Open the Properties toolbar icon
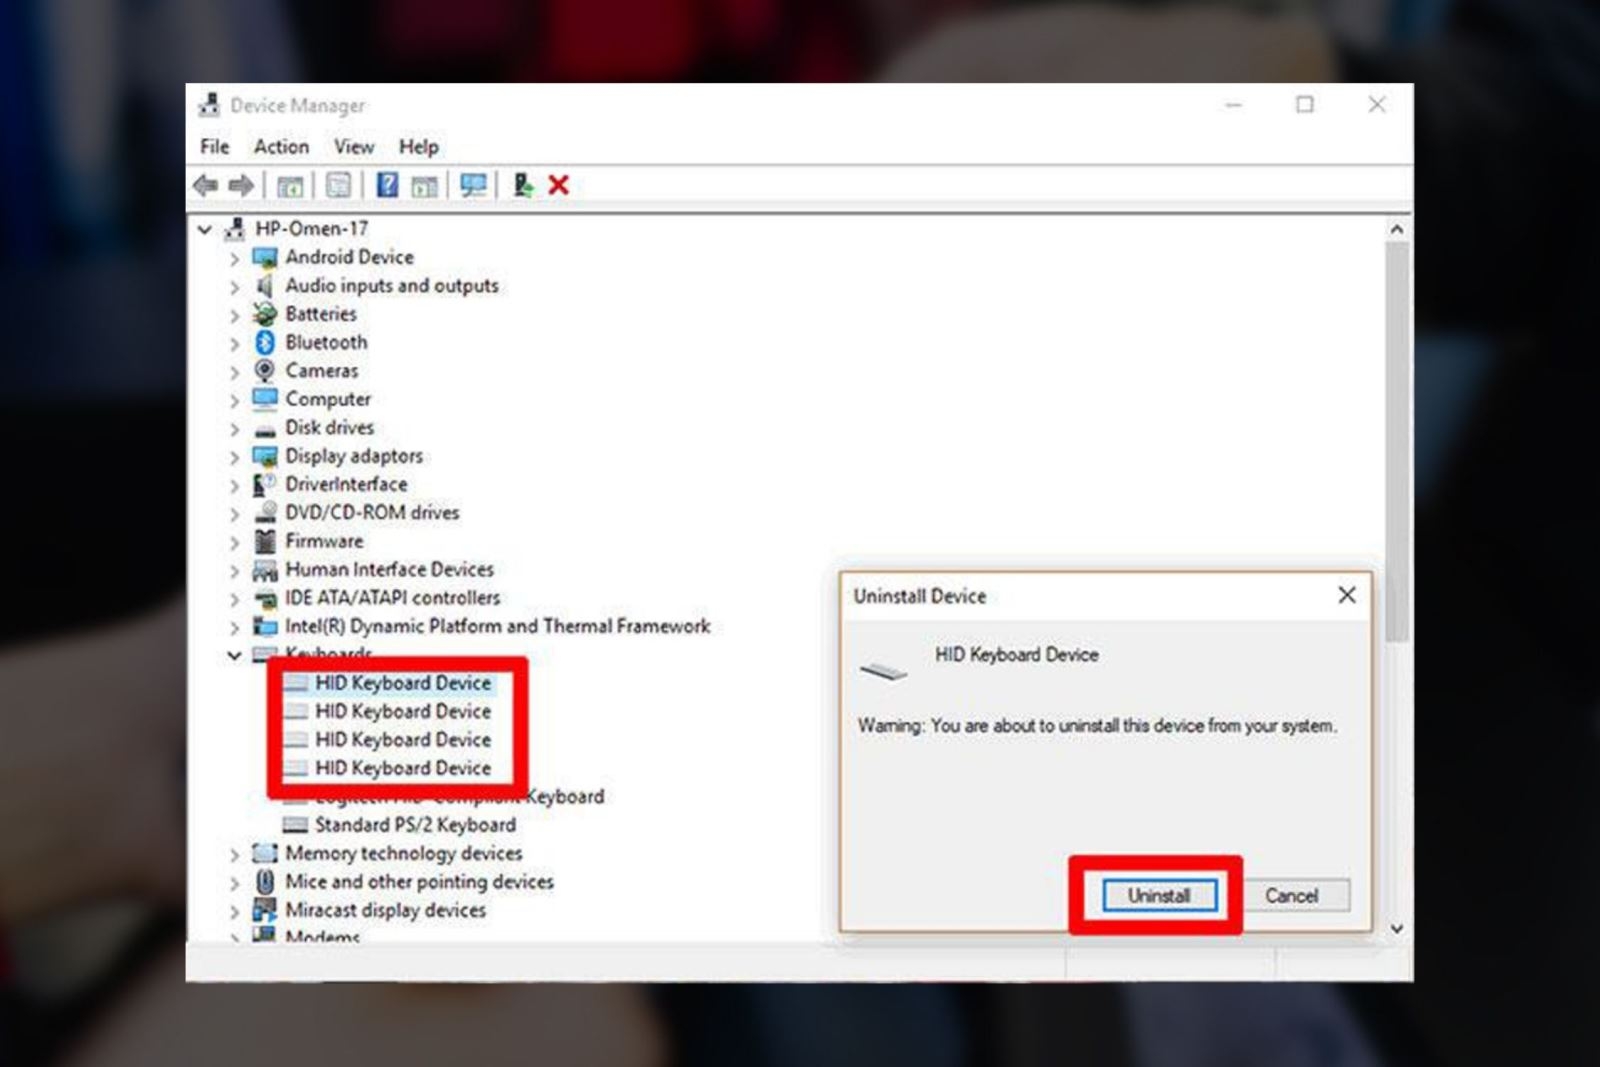Image resolution: width=1600 pixels, height=1067 pixels. coord(339,185)
